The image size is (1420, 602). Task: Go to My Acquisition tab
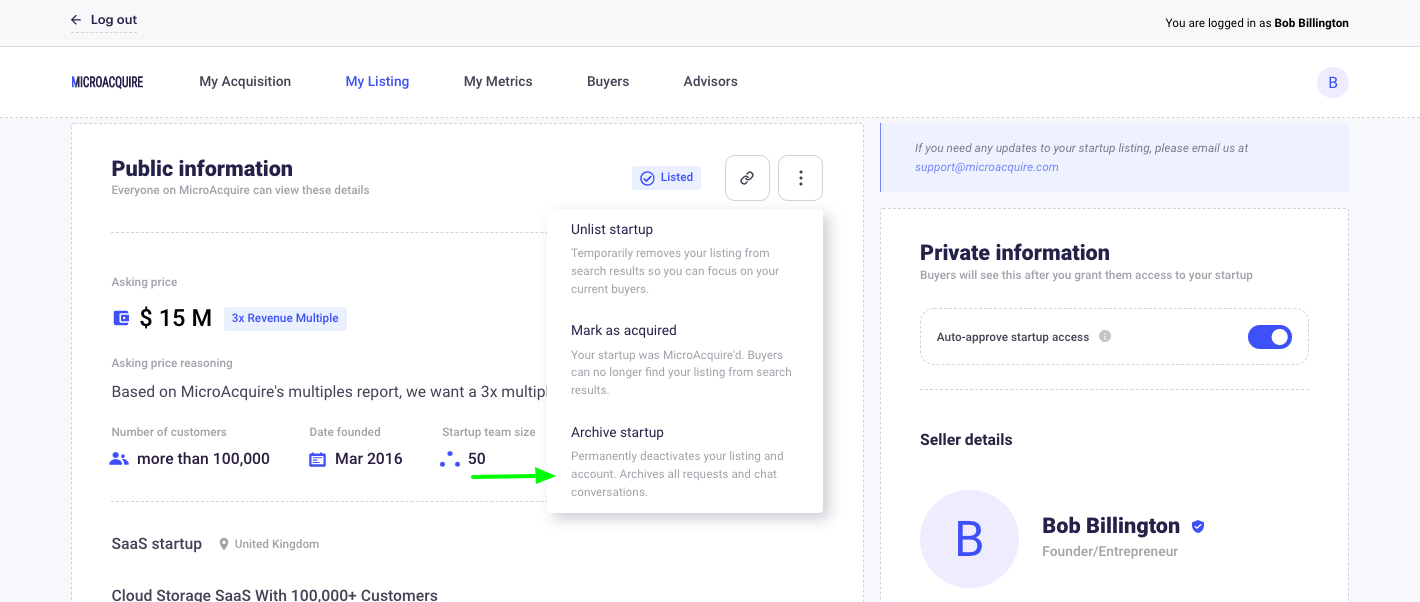(245, 82)
